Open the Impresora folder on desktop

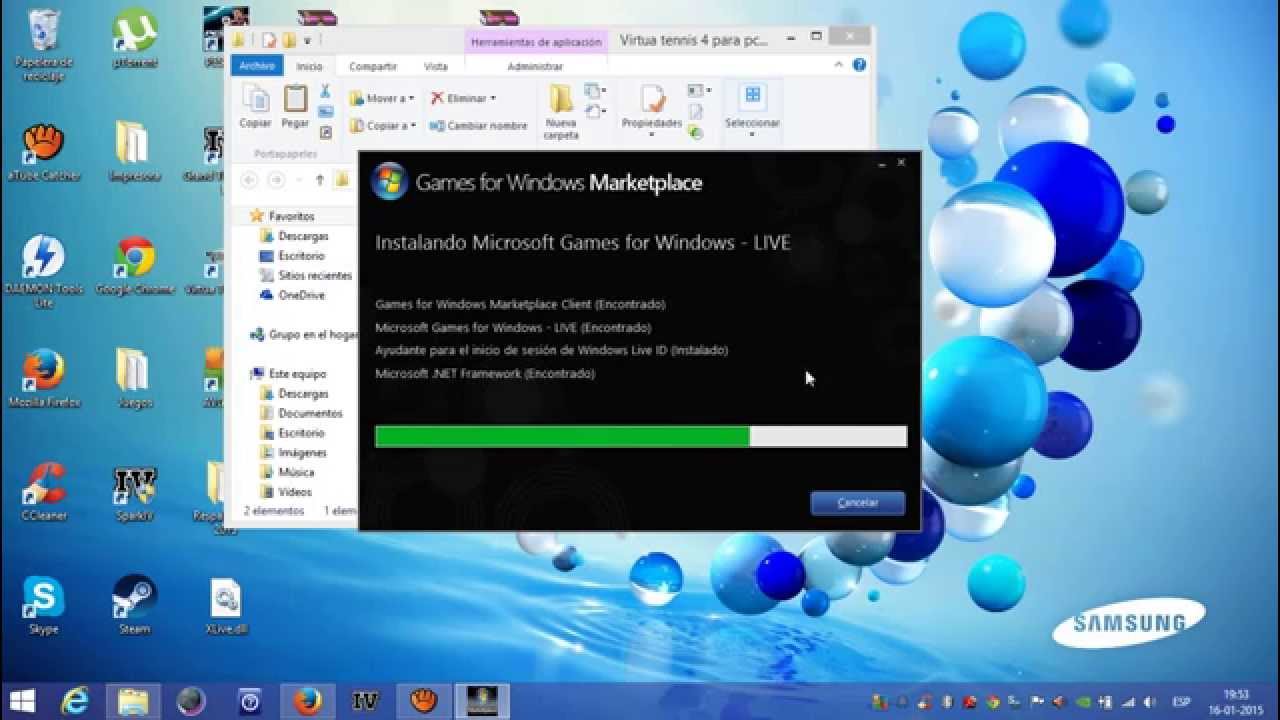click(x=135, y=153)
